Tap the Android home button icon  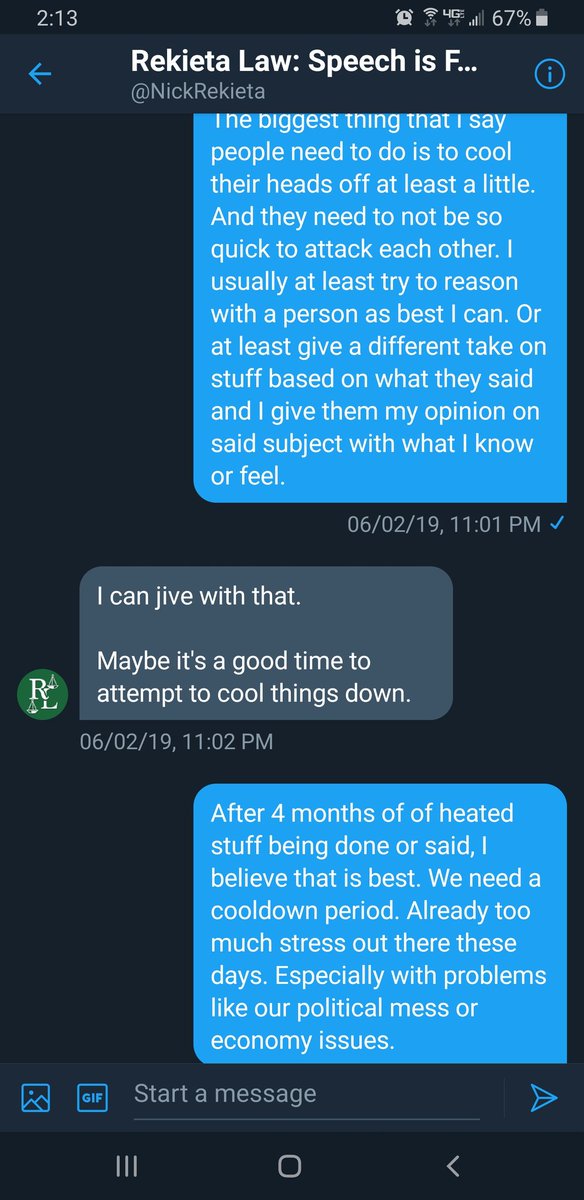pos(290,1165)
